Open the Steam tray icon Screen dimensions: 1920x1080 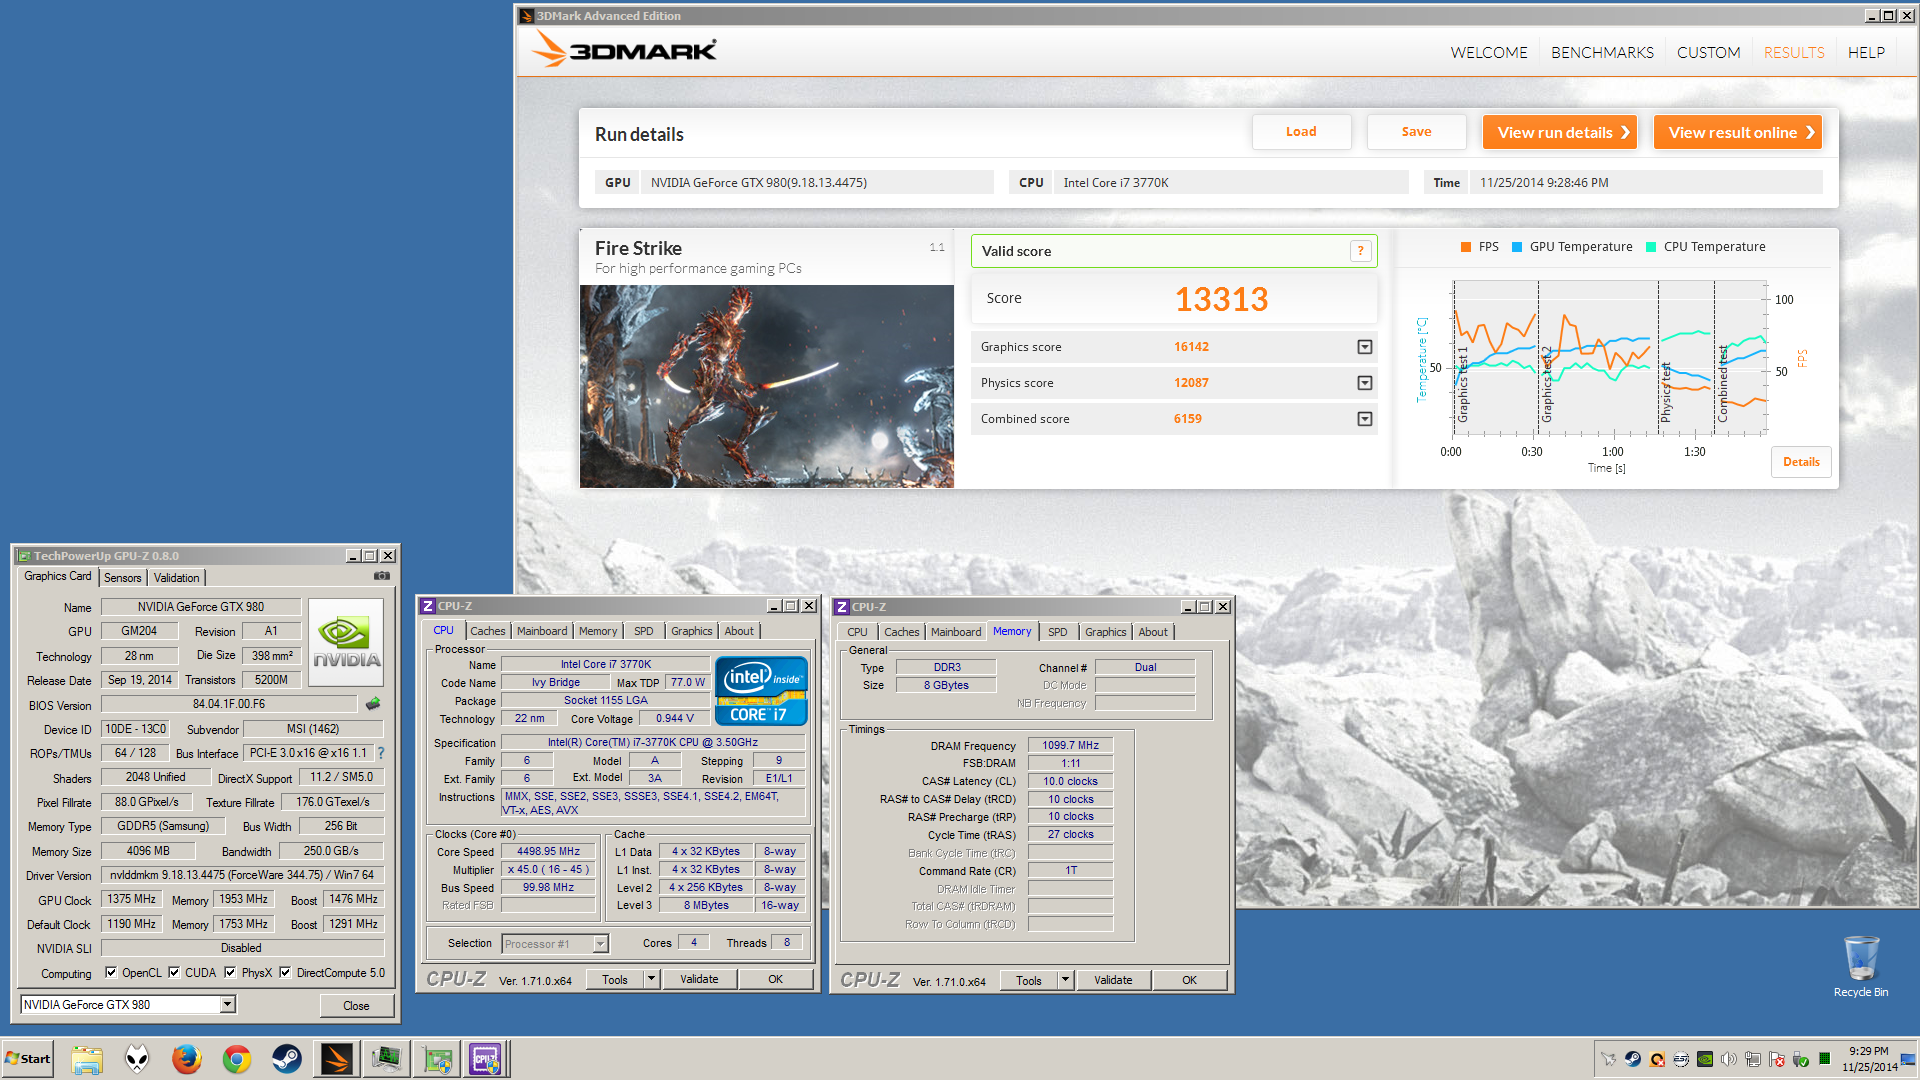[1633, 1059]
